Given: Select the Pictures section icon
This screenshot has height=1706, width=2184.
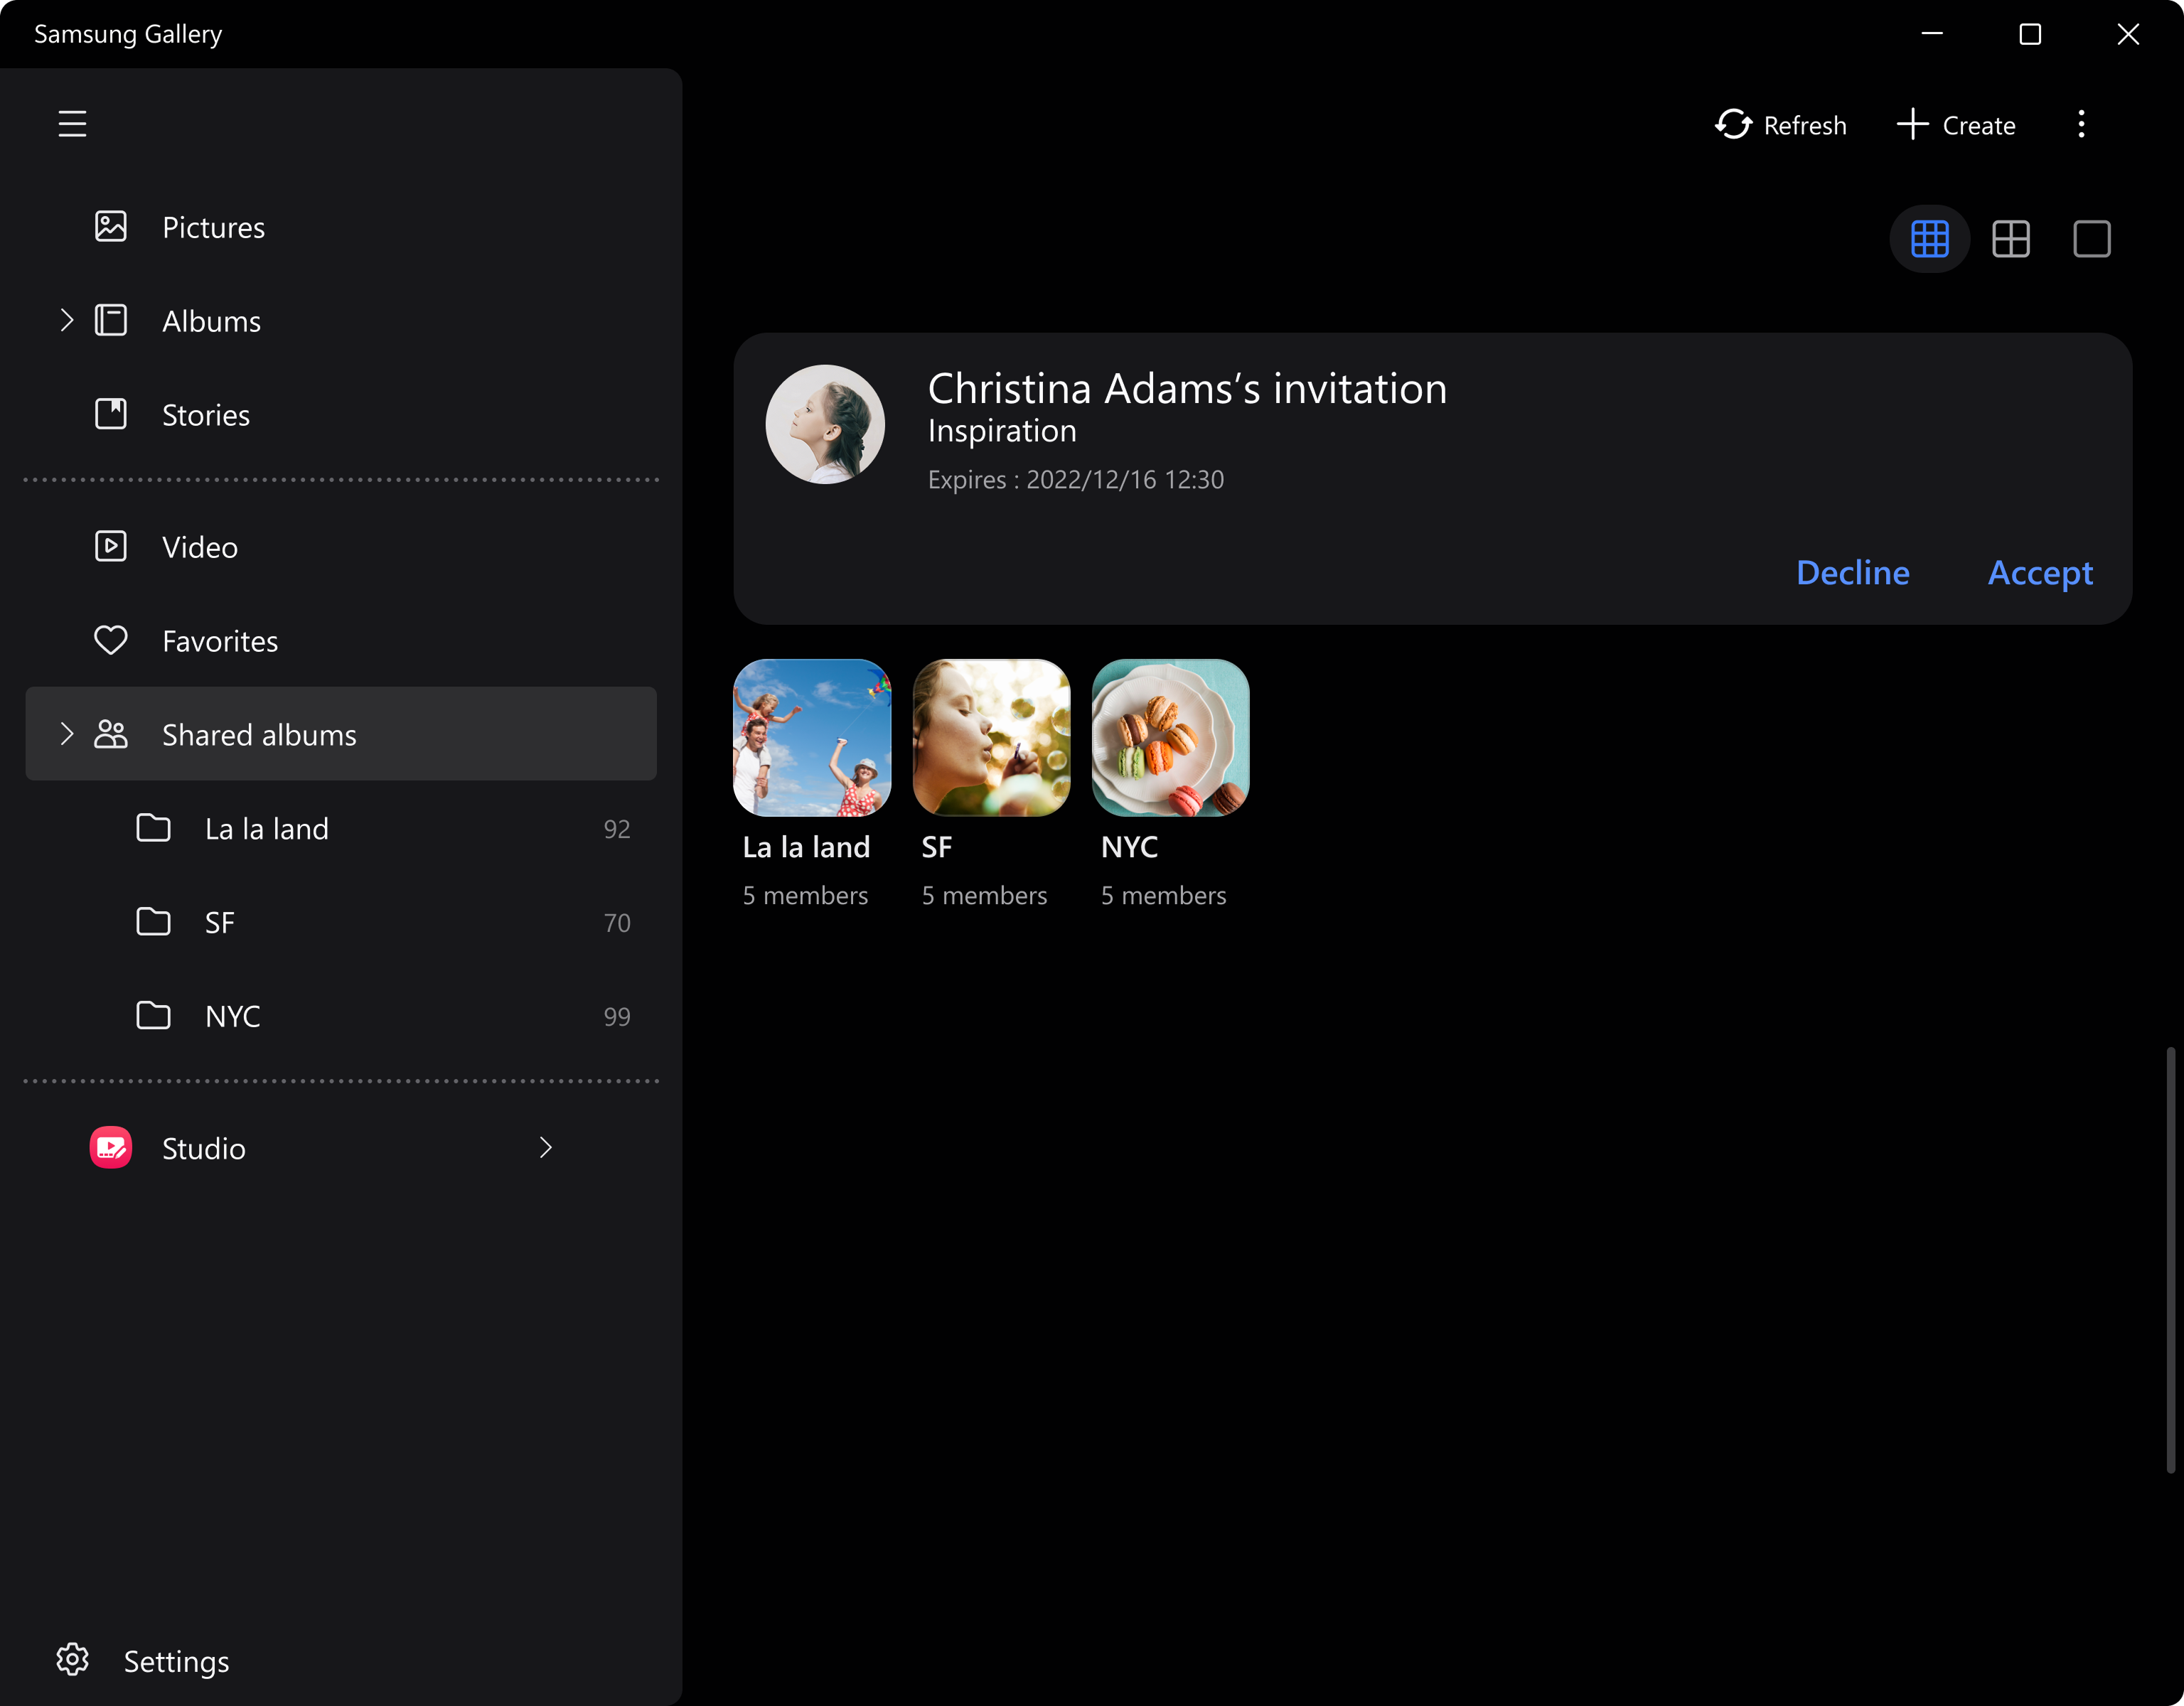Looking at the screenshot, I should click(111, 227).
